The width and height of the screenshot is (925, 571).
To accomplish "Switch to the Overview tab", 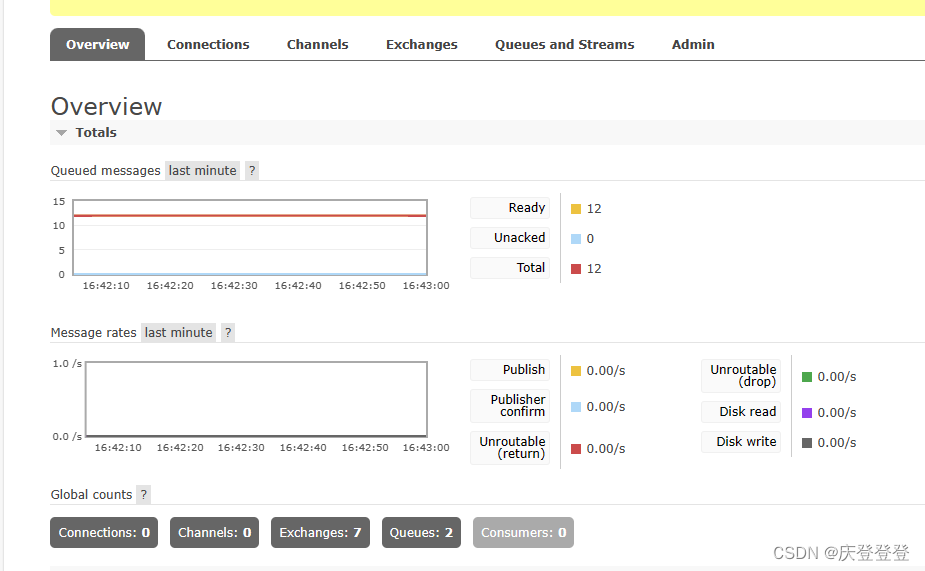I will (97, 44).
